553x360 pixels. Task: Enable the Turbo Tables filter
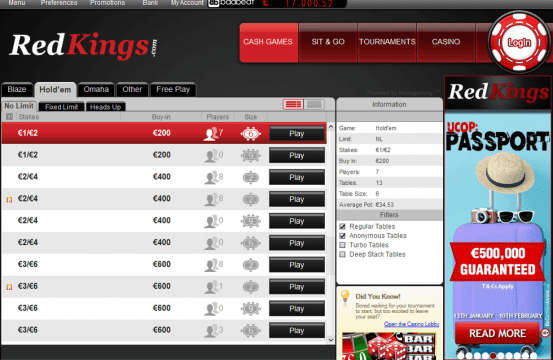tap(342, 245)
